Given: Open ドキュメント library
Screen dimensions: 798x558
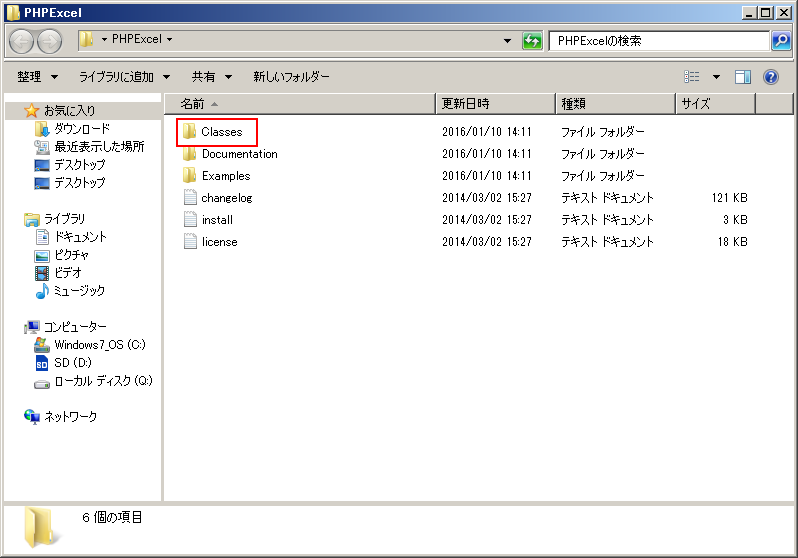Looking at the screenshot, I should point(80,237).
